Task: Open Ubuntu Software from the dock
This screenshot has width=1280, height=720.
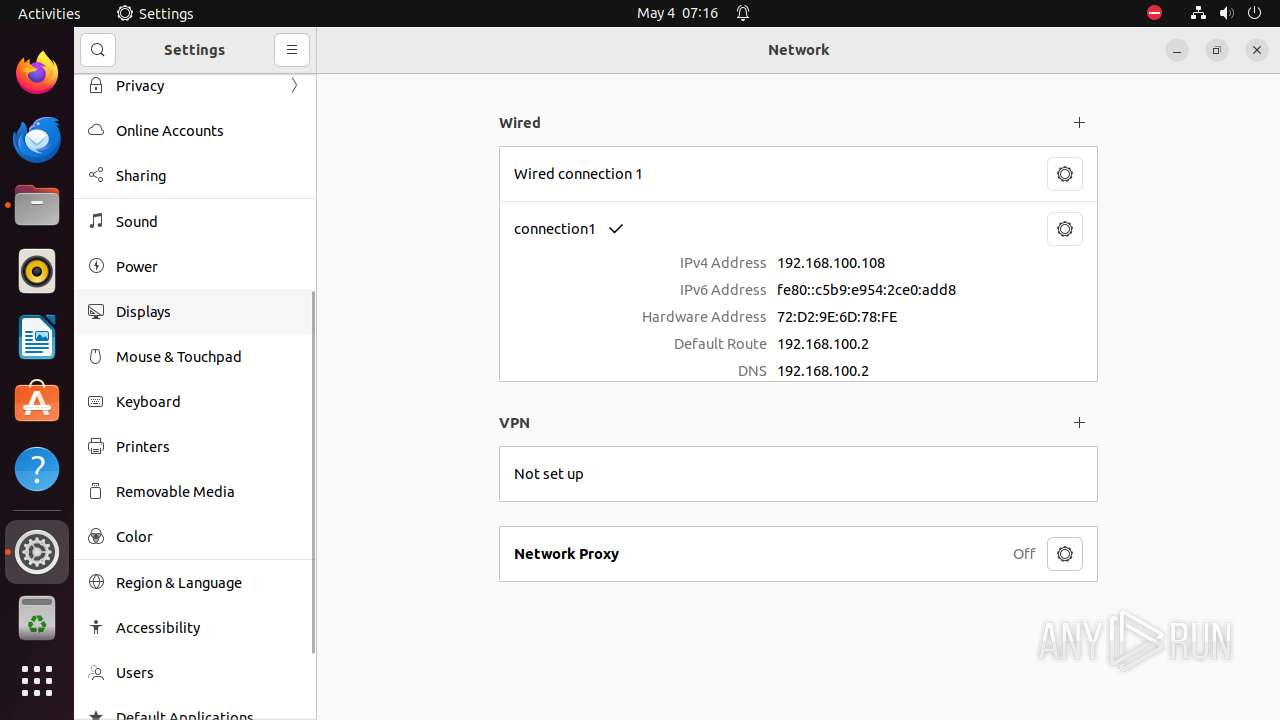Action: (37, 403)
